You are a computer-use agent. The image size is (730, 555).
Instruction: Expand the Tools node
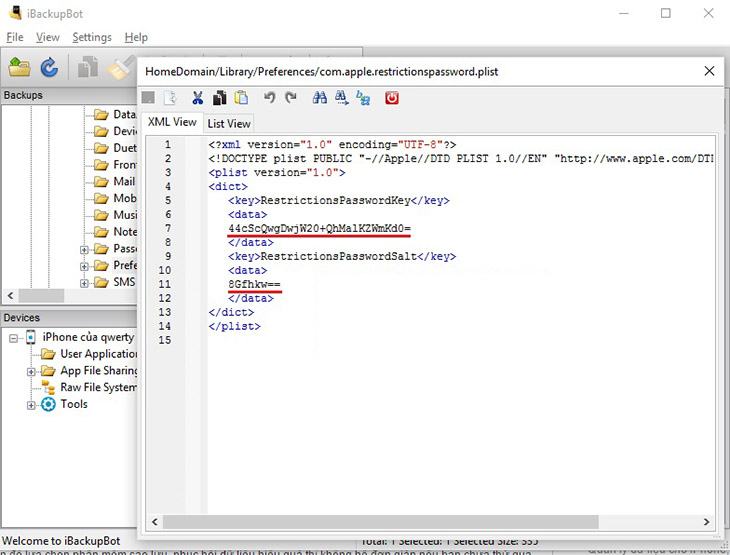[31, 405]
